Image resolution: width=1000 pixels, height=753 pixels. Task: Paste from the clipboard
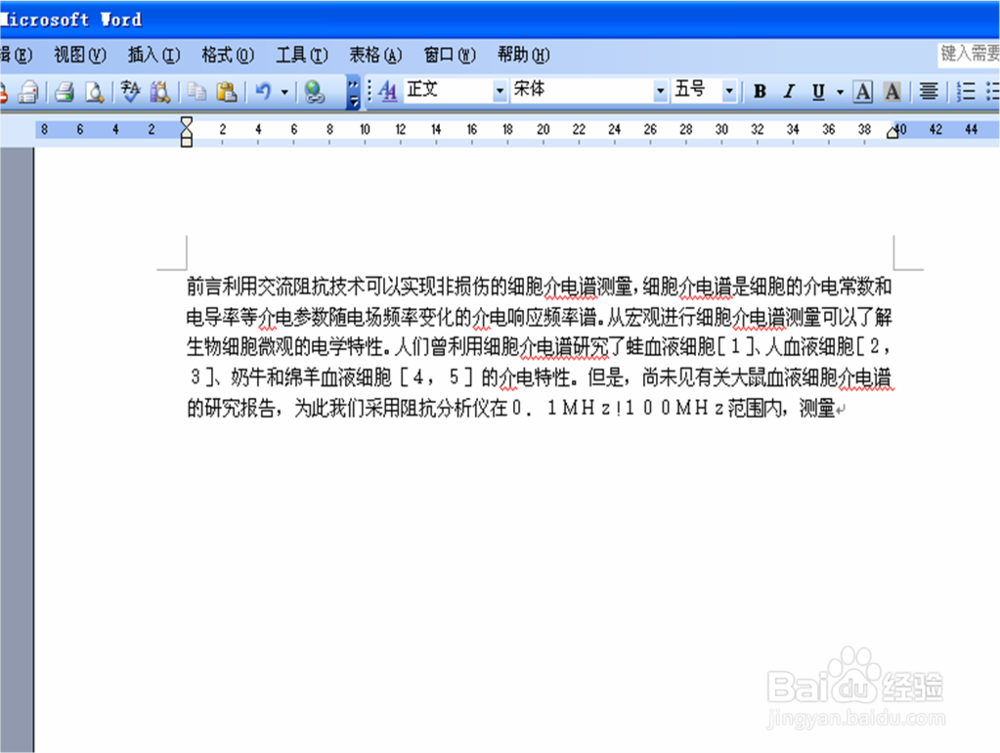(x=226, y=91)
